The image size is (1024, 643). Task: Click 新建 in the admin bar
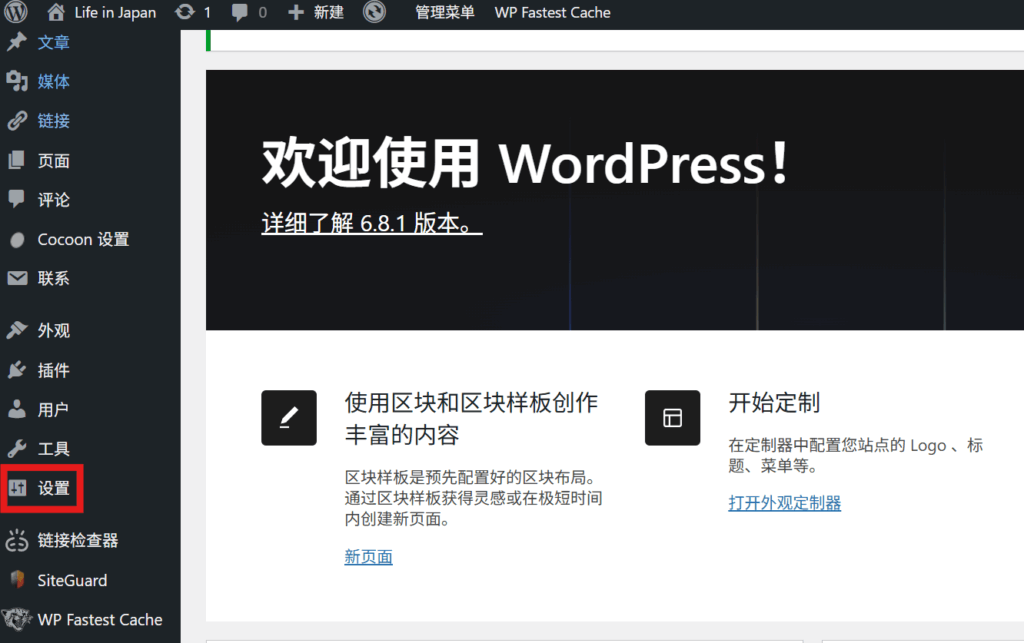tap(328, 12)
